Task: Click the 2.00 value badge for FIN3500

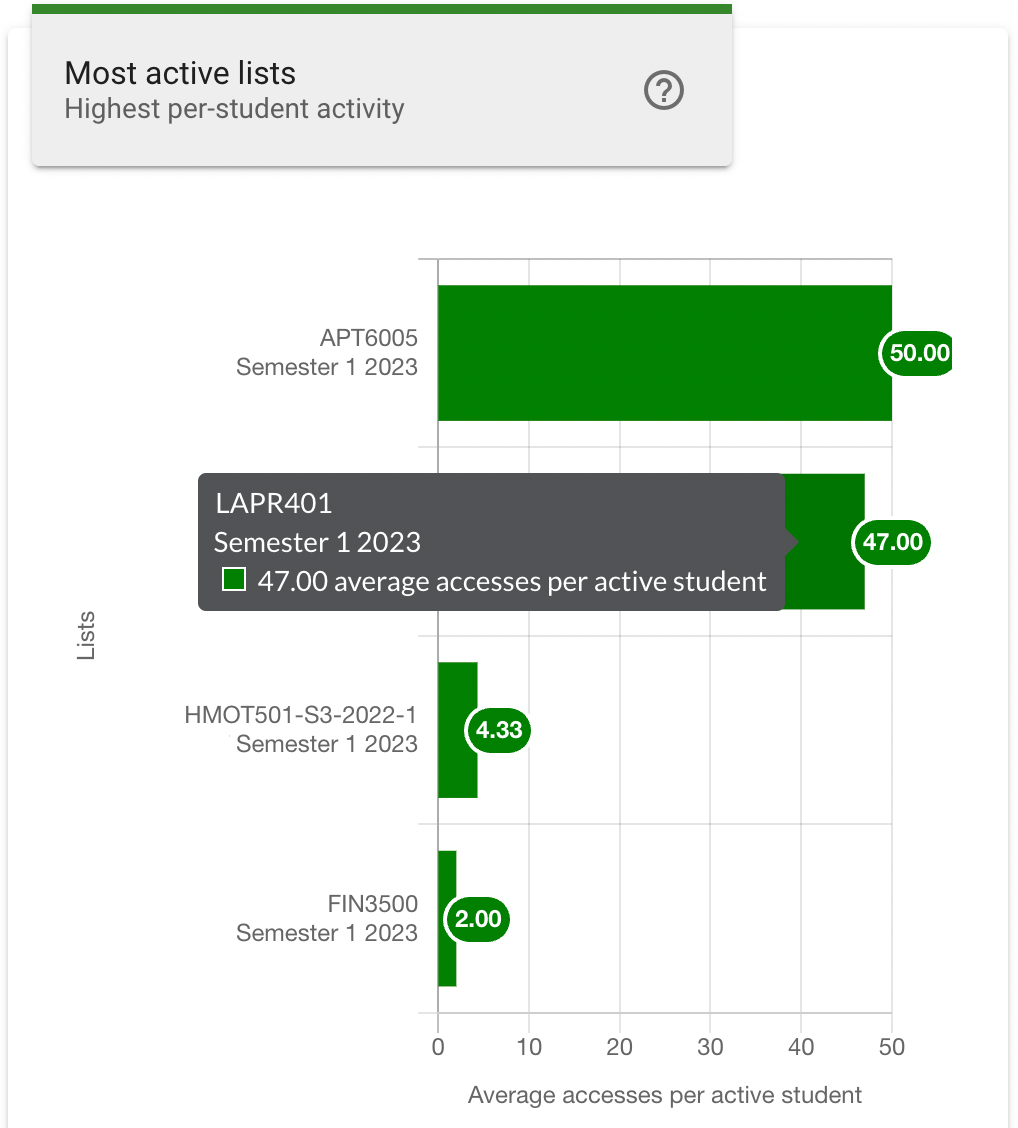Action: tap(477, 919)
